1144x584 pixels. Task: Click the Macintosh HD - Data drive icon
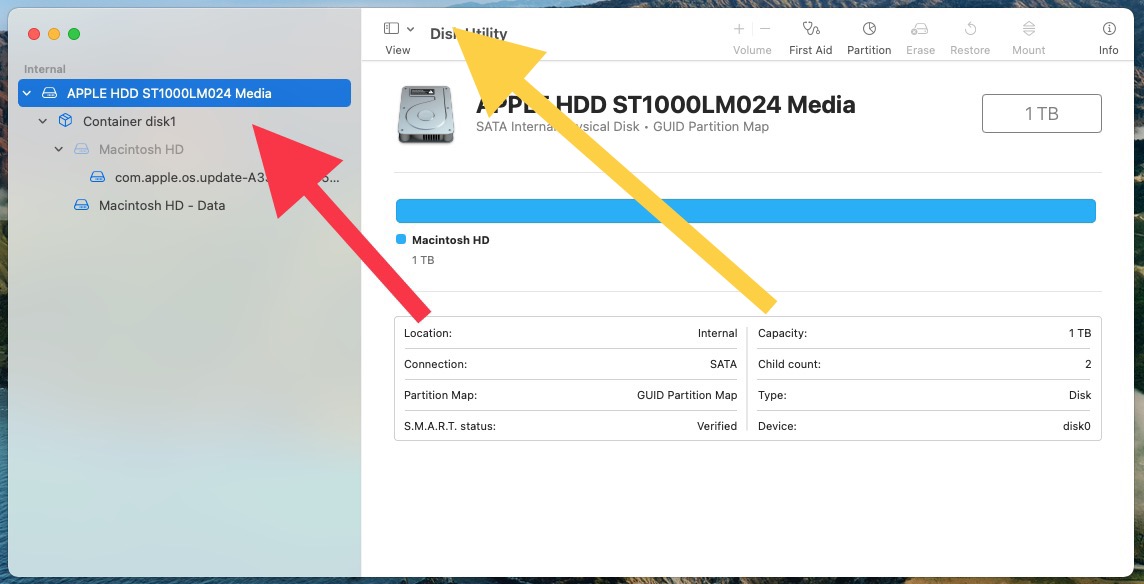coord(82,205)
